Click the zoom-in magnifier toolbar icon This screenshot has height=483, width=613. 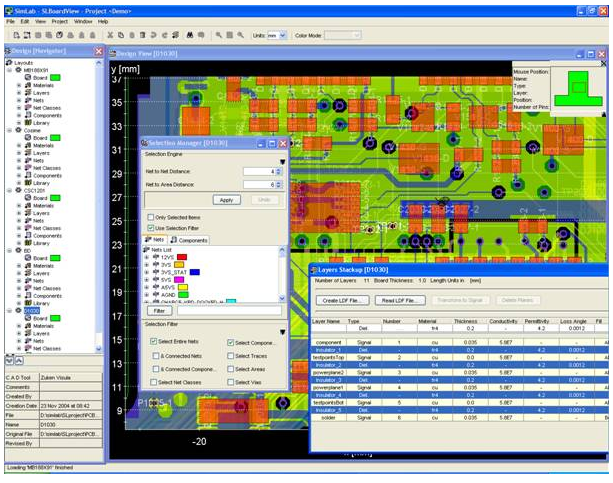(x=219, y=35)
